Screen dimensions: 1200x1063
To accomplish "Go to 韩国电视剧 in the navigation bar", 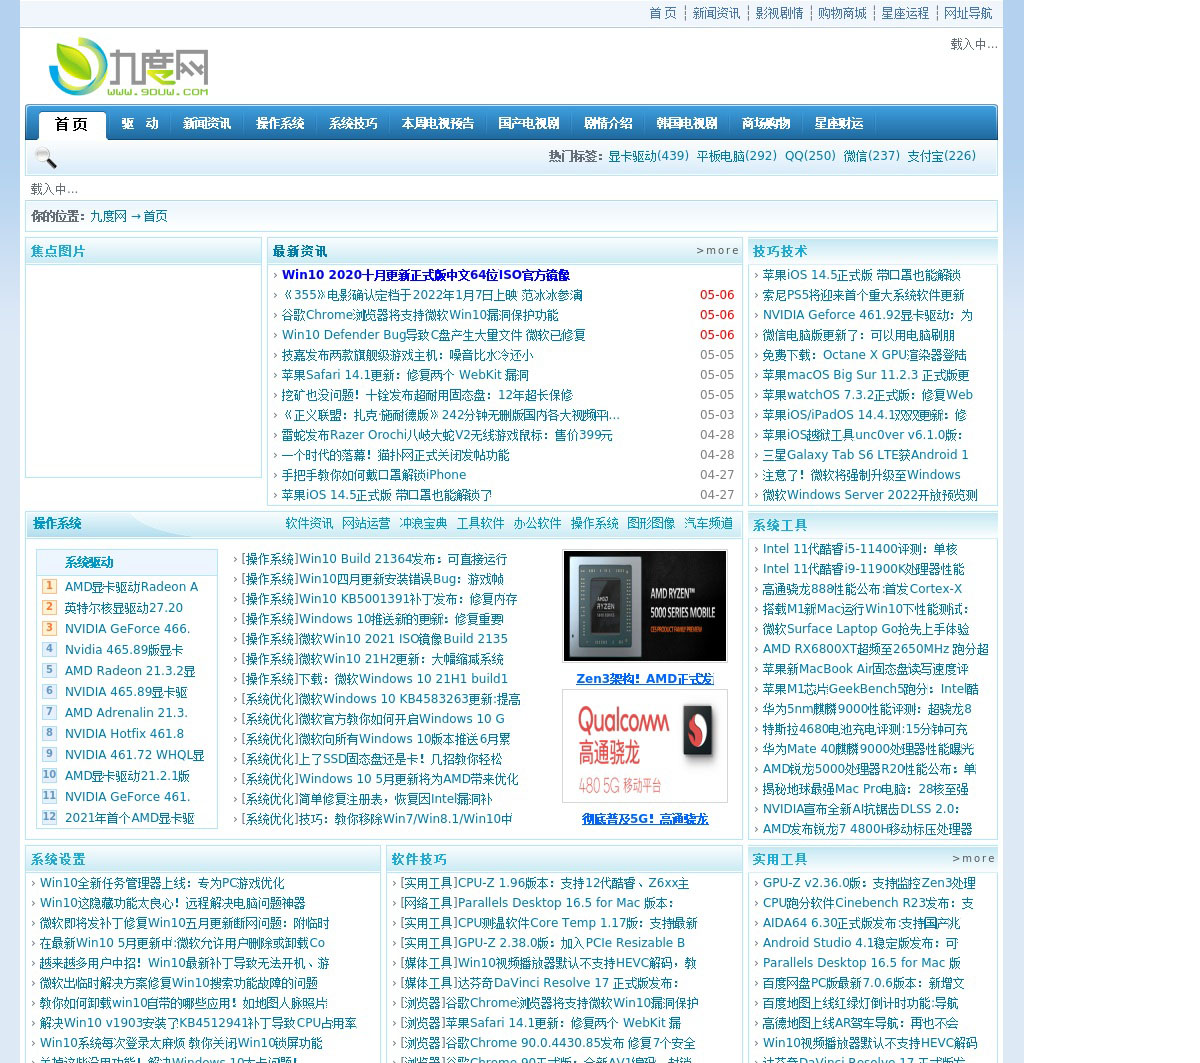I will 687,124.
